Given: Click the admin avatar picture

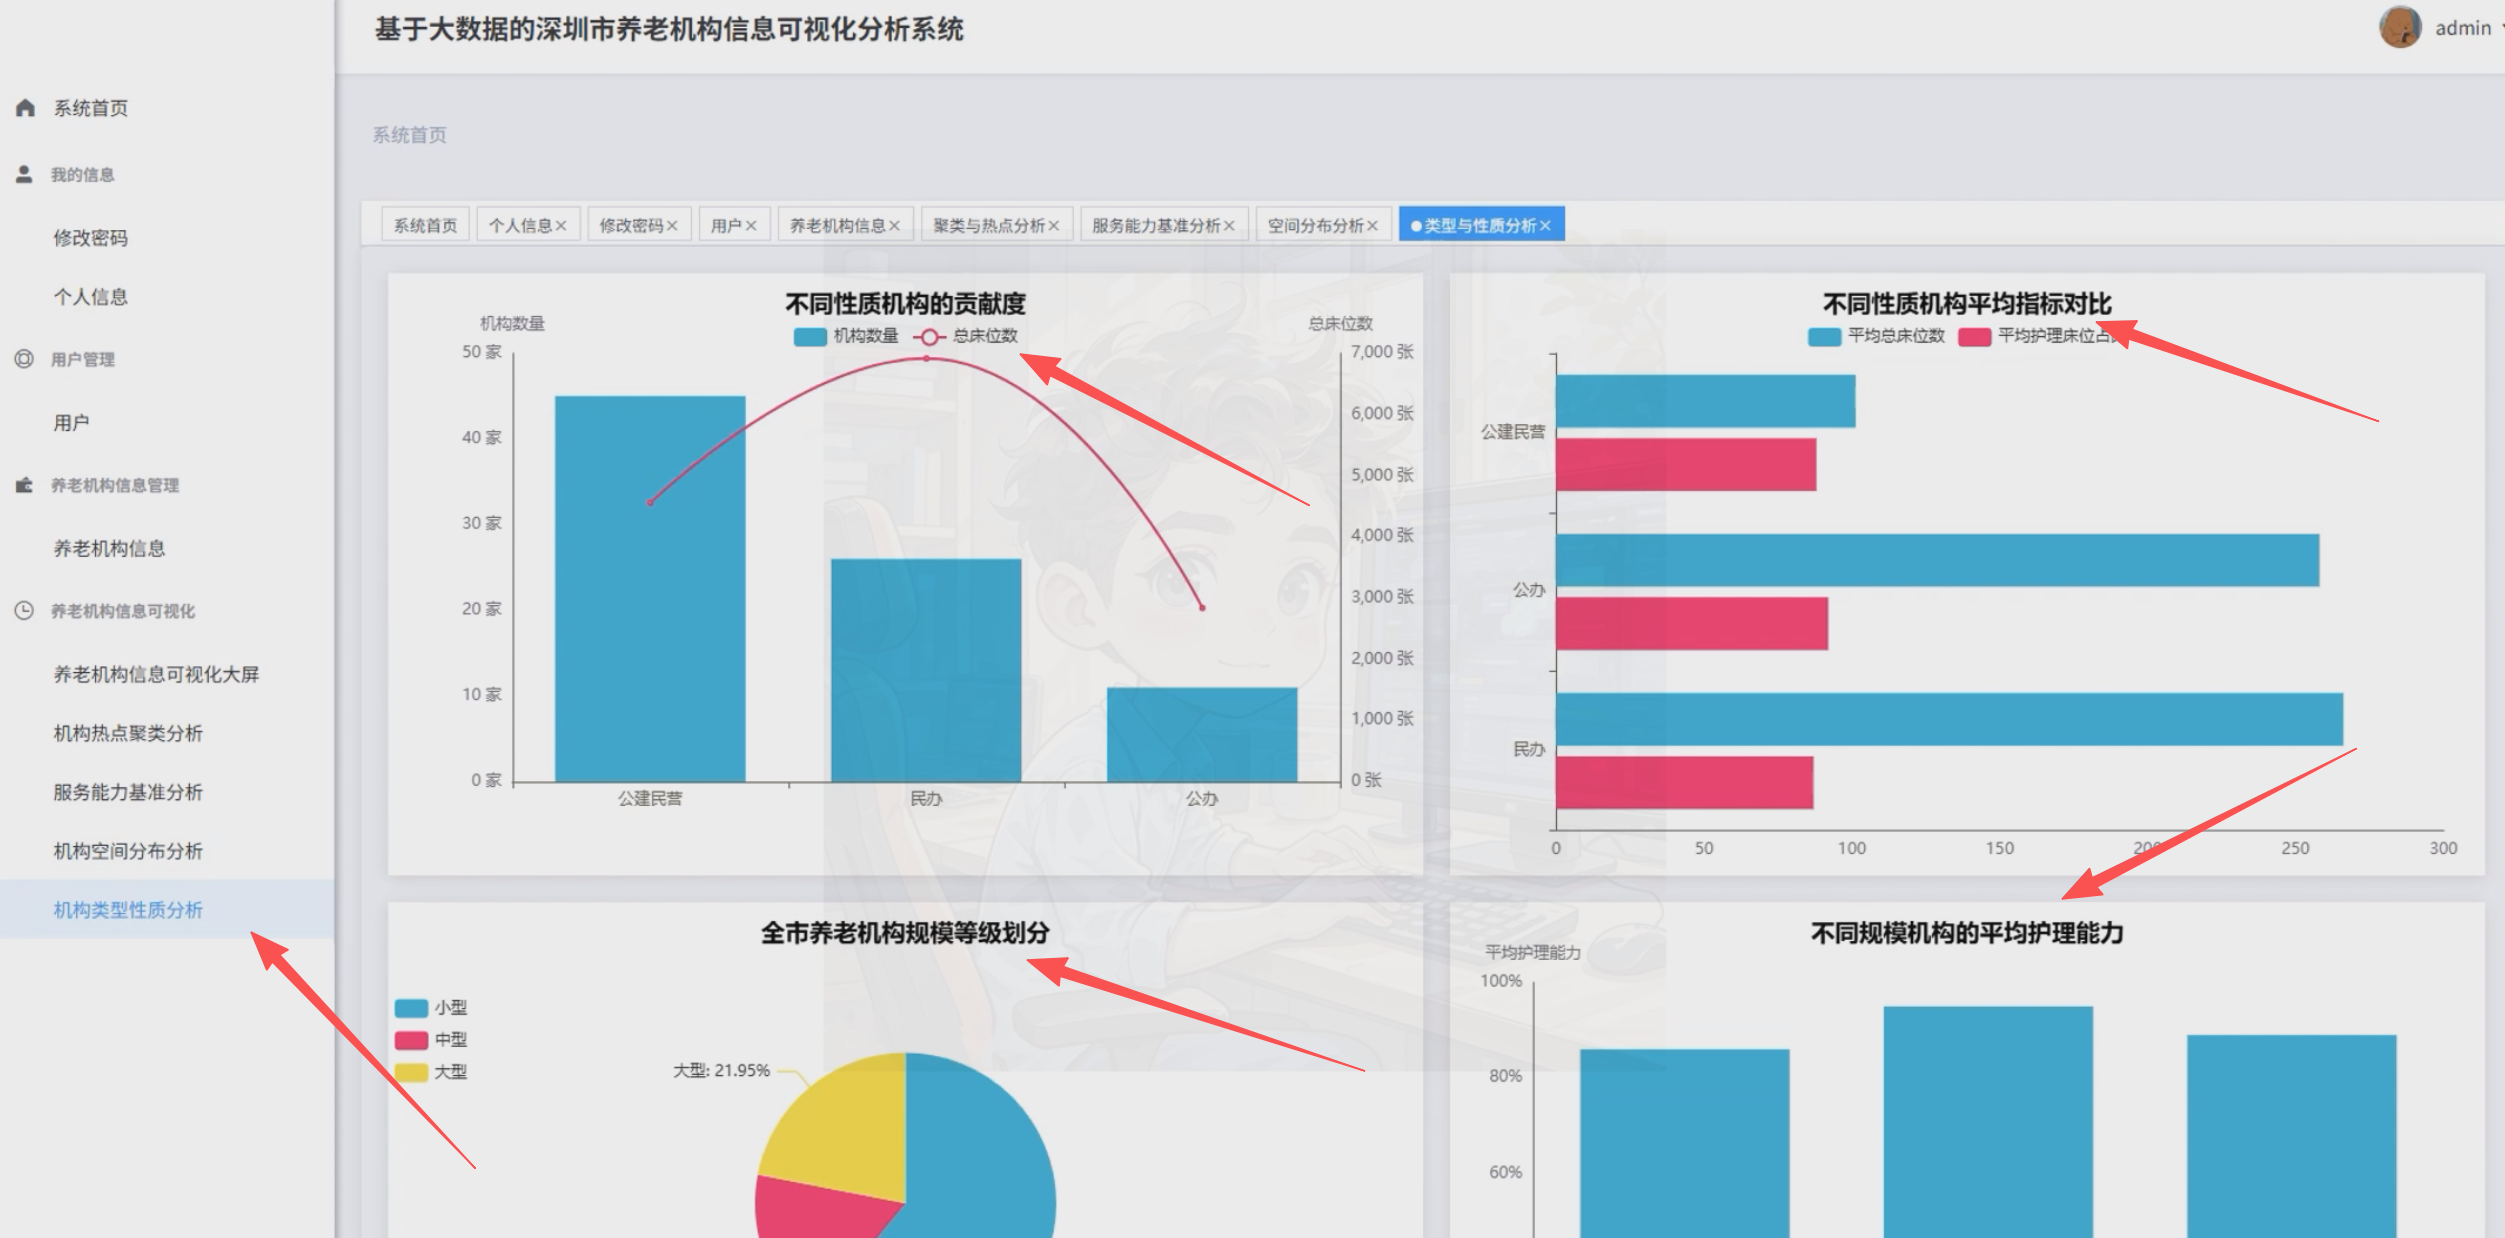Looking at the screenshot, I should tap(2399, 28).
